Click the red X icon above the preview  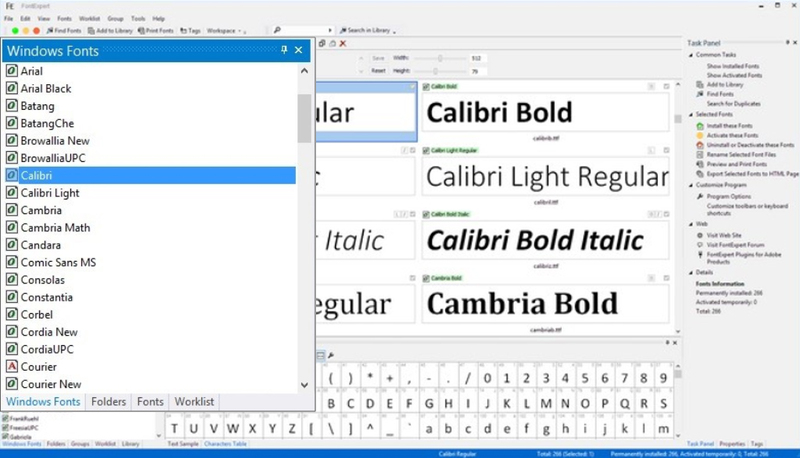click(x=343, y=43)
